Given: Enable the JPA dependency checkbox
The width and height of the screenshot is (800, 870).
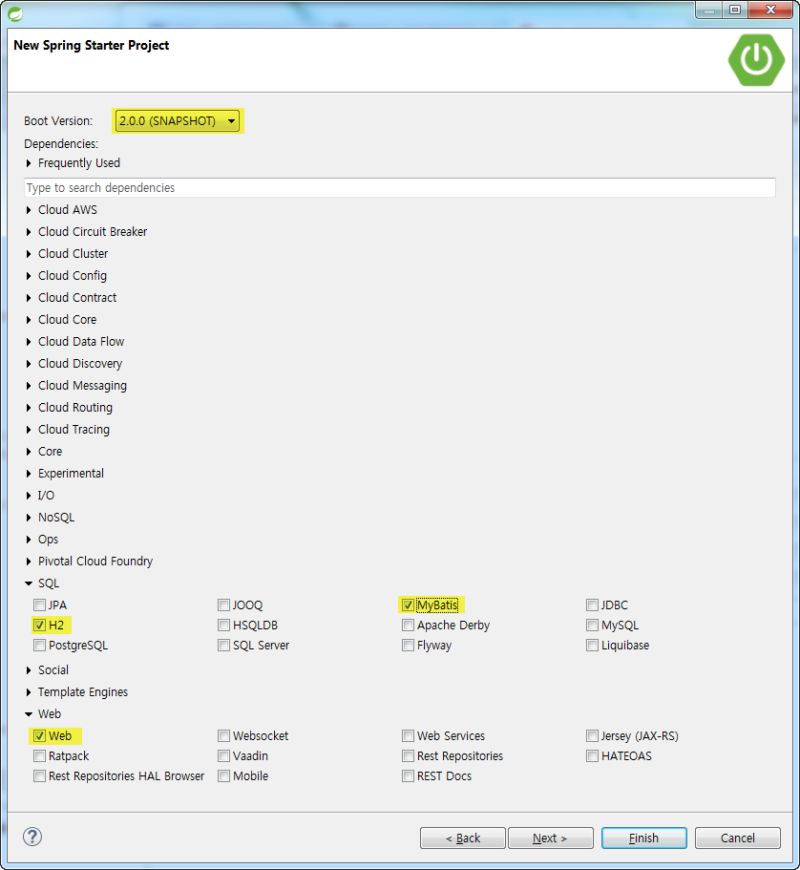Looking at the screenshot, I should [39, 605].
